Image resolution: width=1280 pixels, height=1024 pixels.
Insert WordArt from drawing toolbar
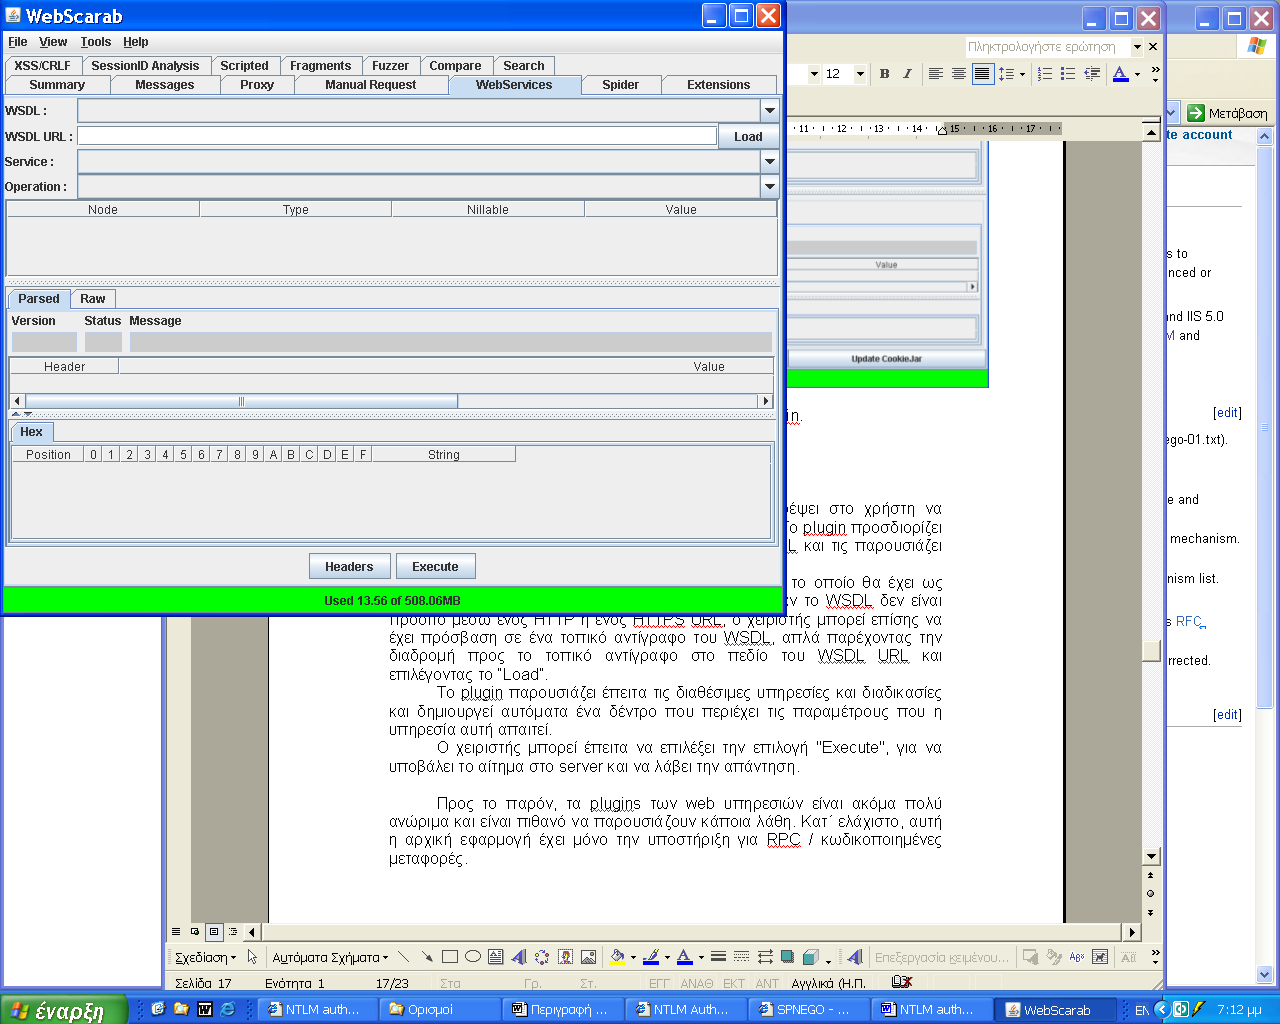click(519, 957)
